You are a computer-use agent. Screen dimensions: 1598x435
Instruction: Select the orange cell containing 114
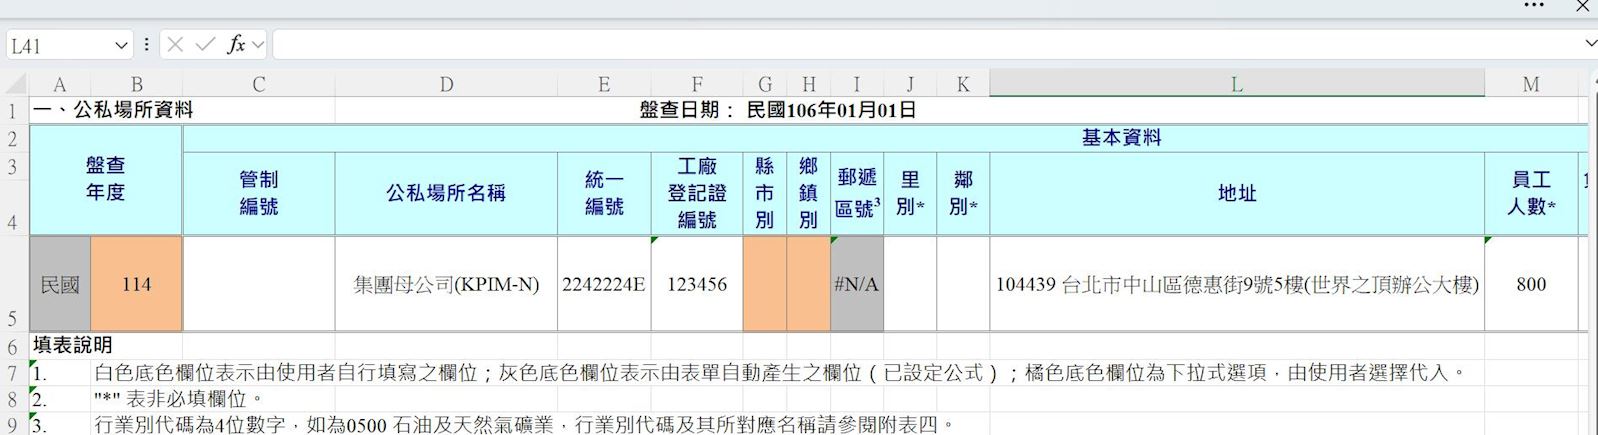coord(136,284)
